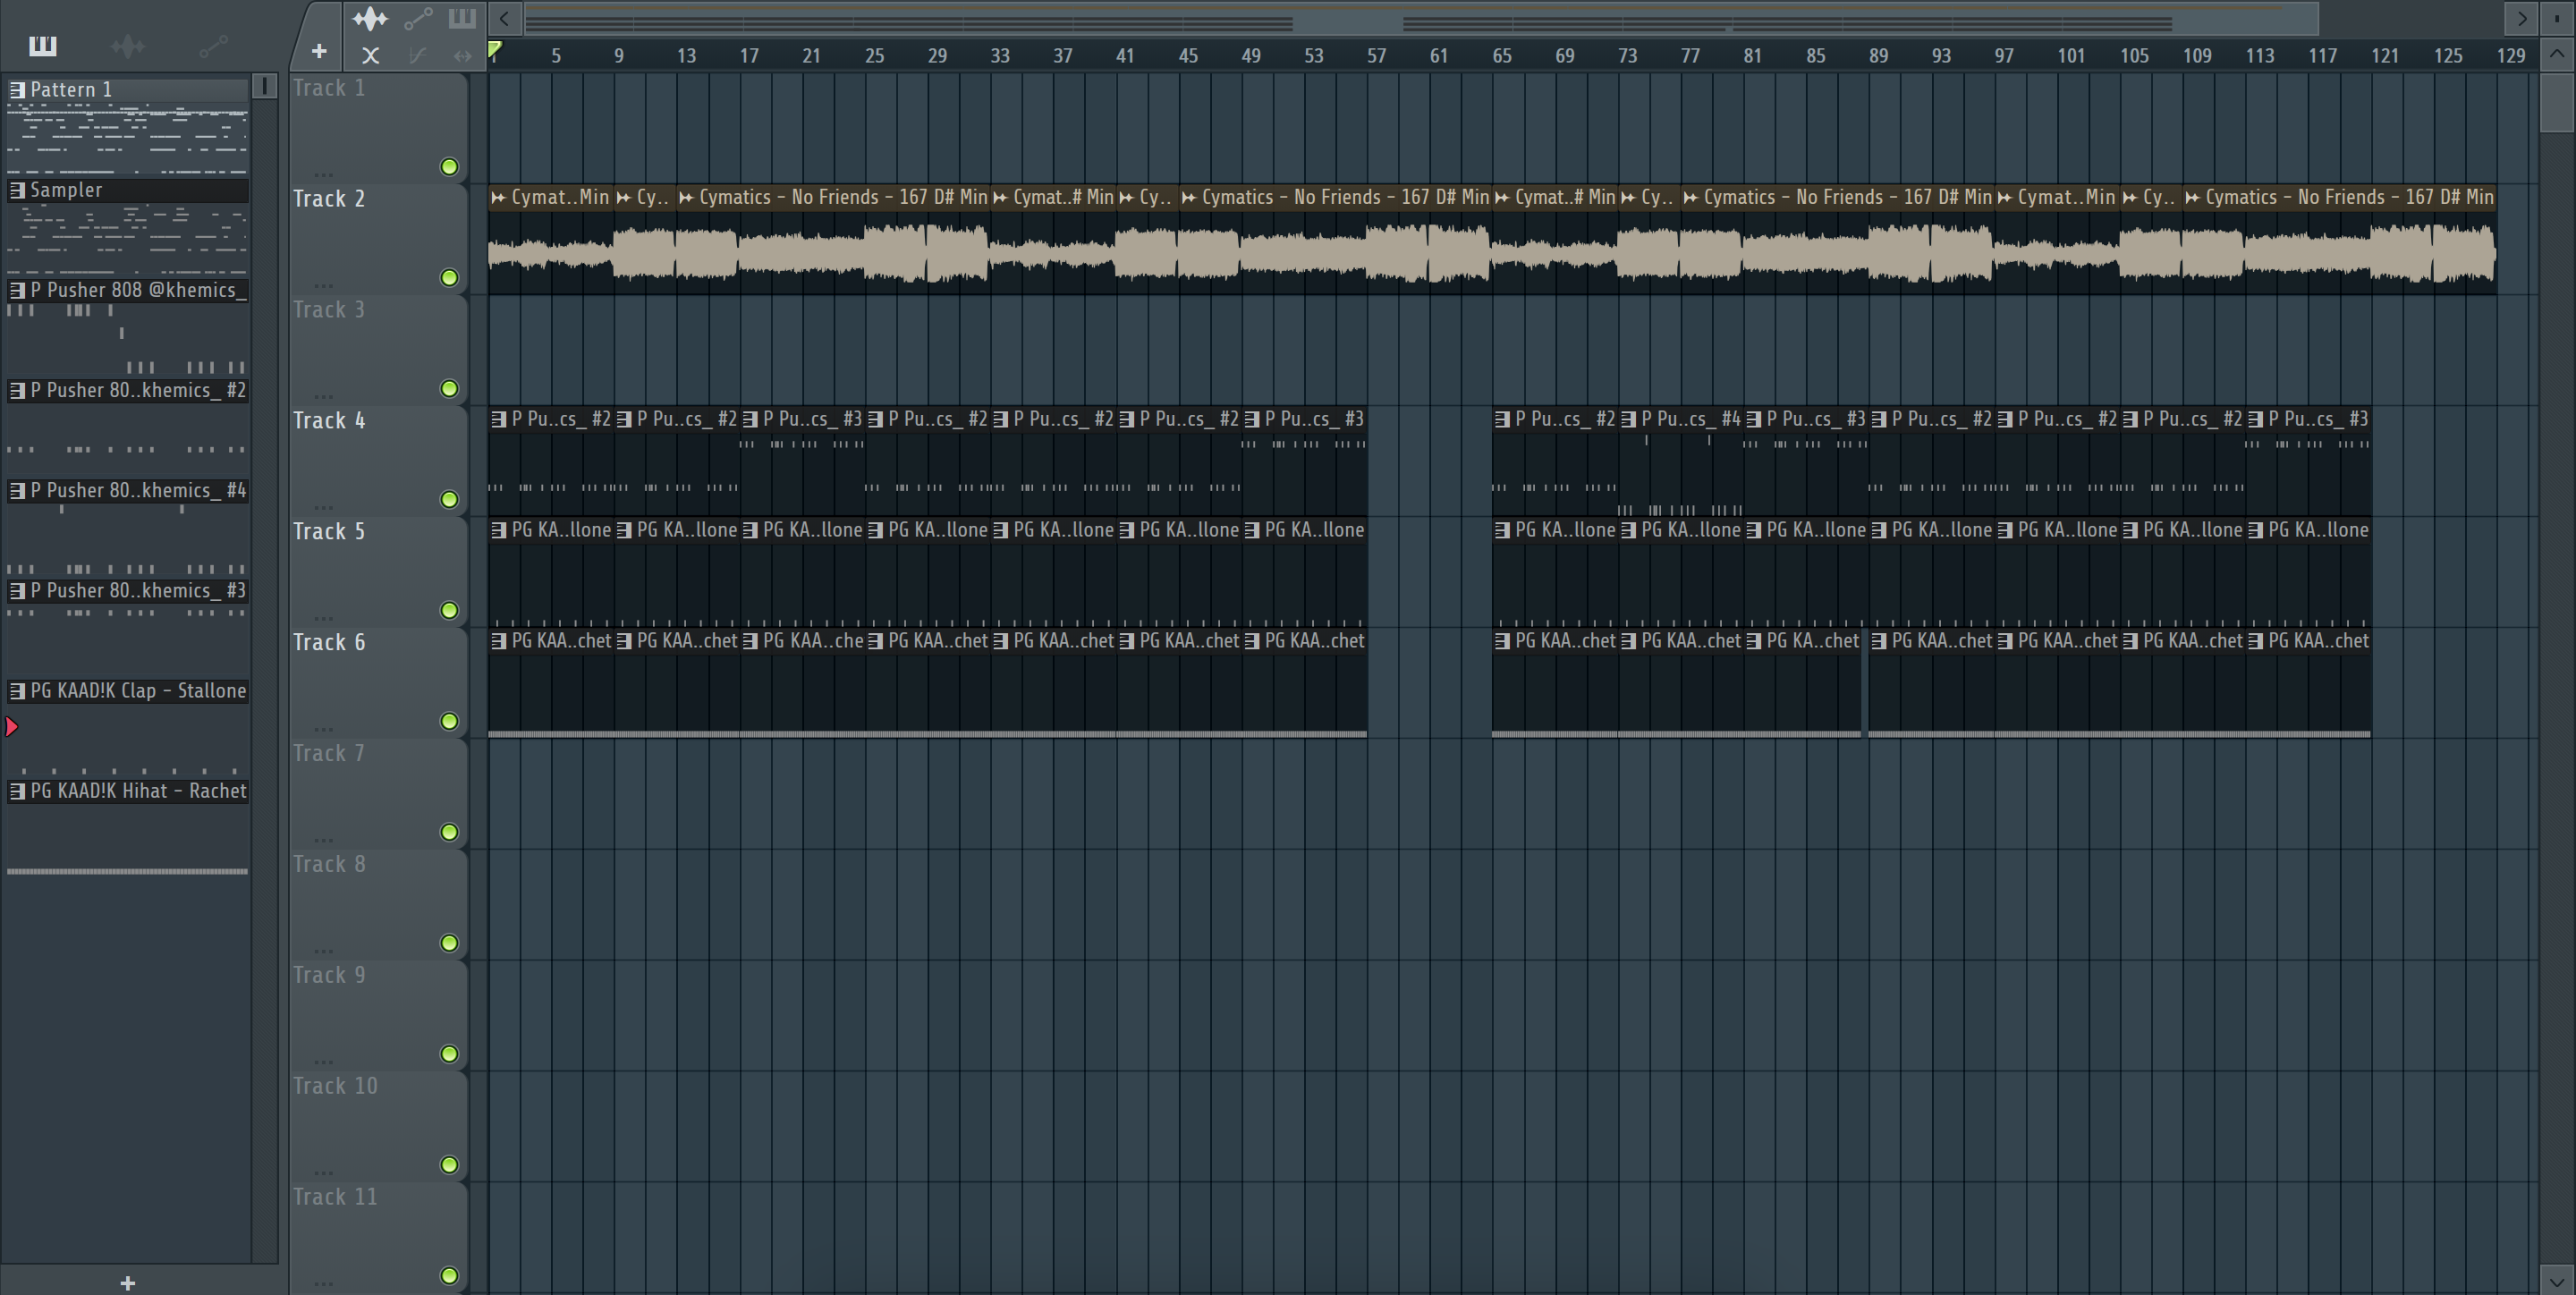Image resolution: width=2576 pixels, height=1295 pixels.
Task: Toggle Track 11 mute light
Action: coord(449,1277)
